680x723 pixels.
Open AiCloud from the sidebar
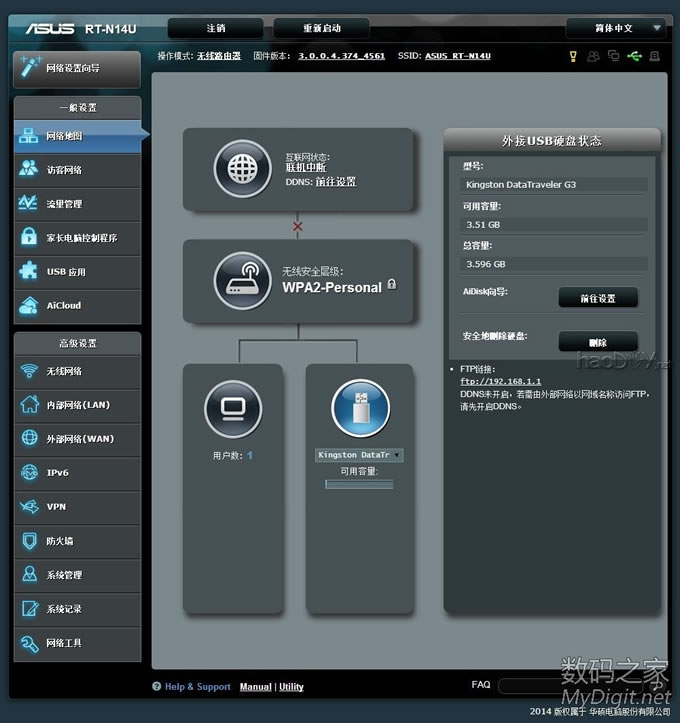tap(77, 306)
